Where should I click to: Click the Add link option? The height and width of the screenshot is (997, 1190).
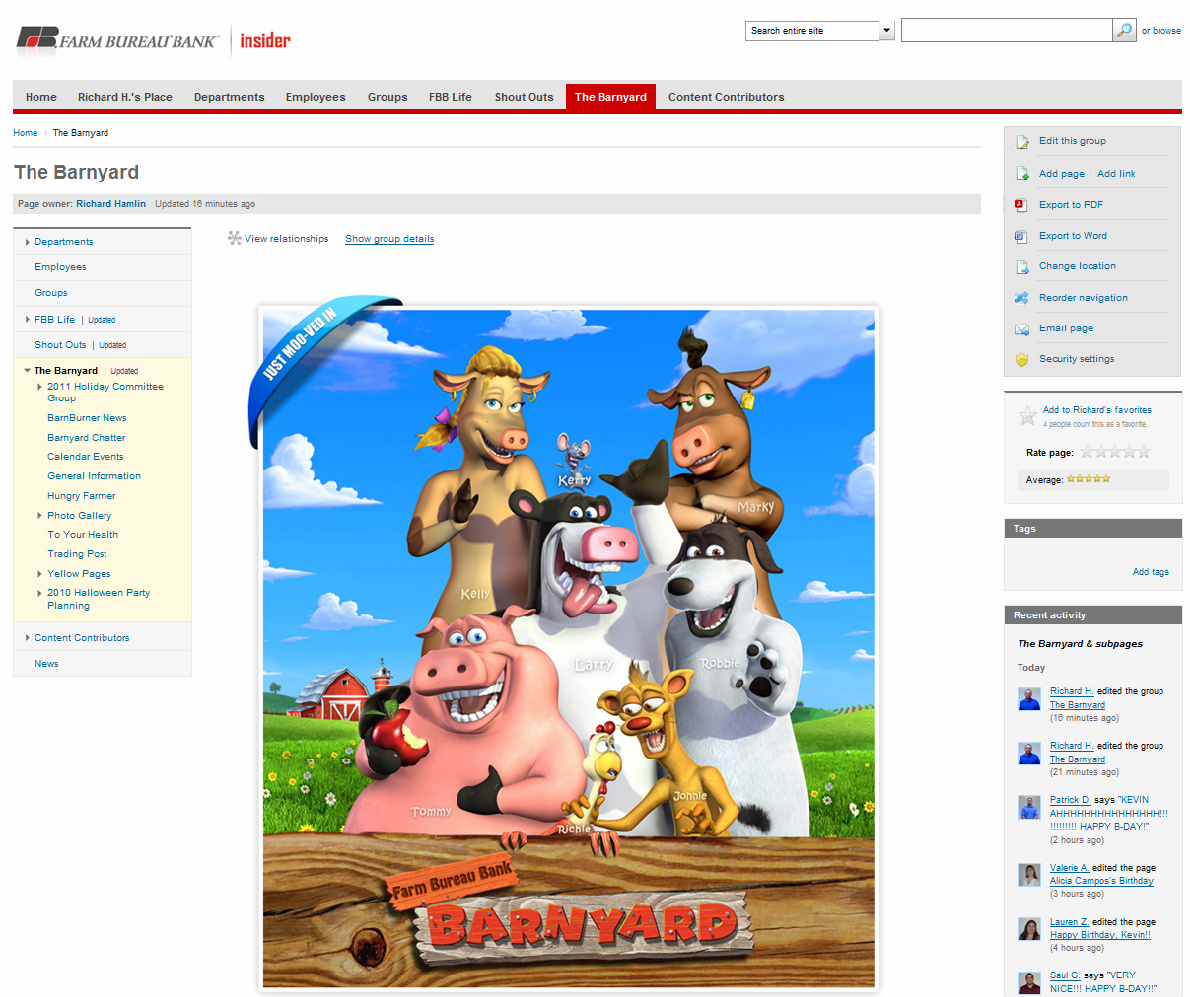click(x=1116, y=174)
